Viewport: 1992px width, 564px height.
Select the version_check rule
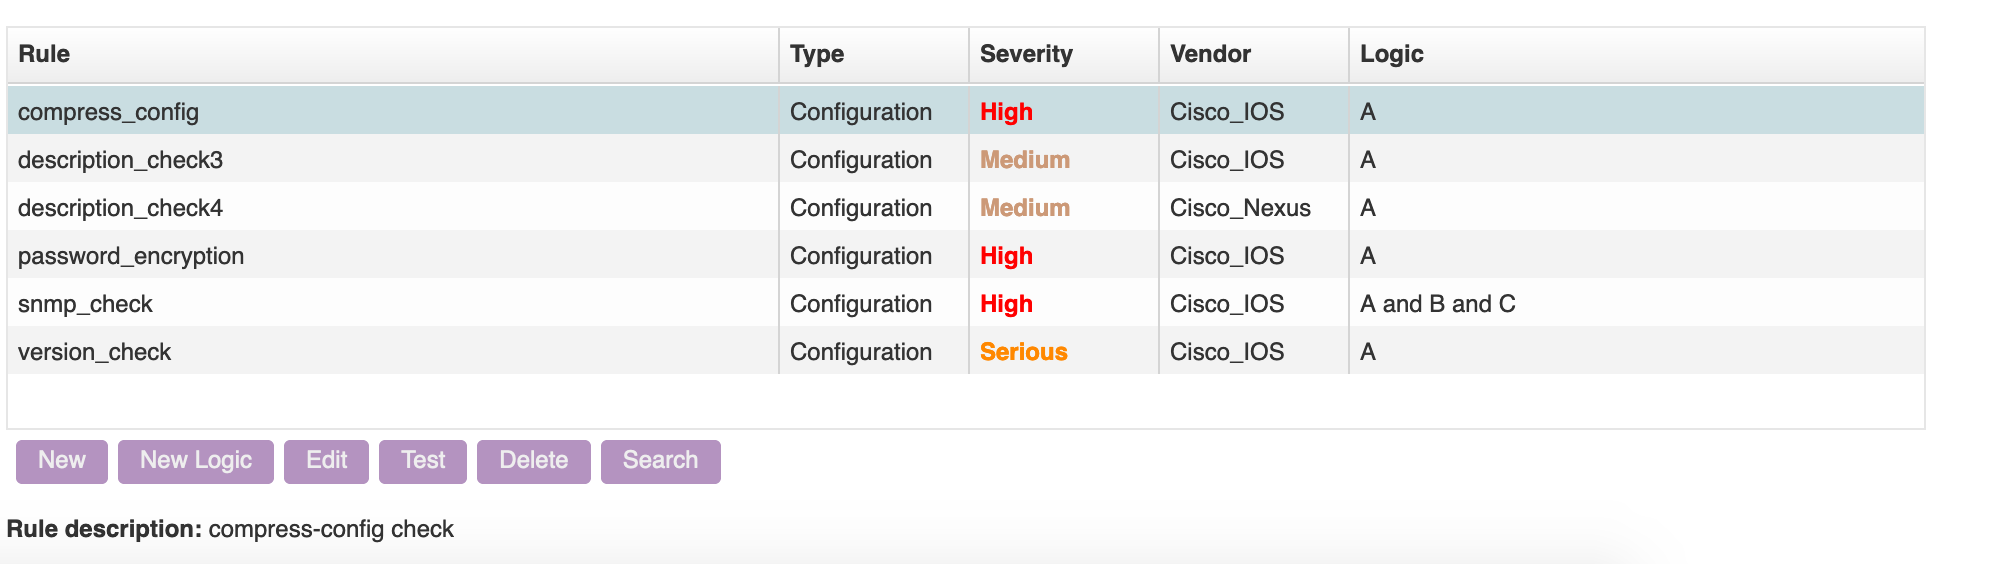[x=94, y=352]
